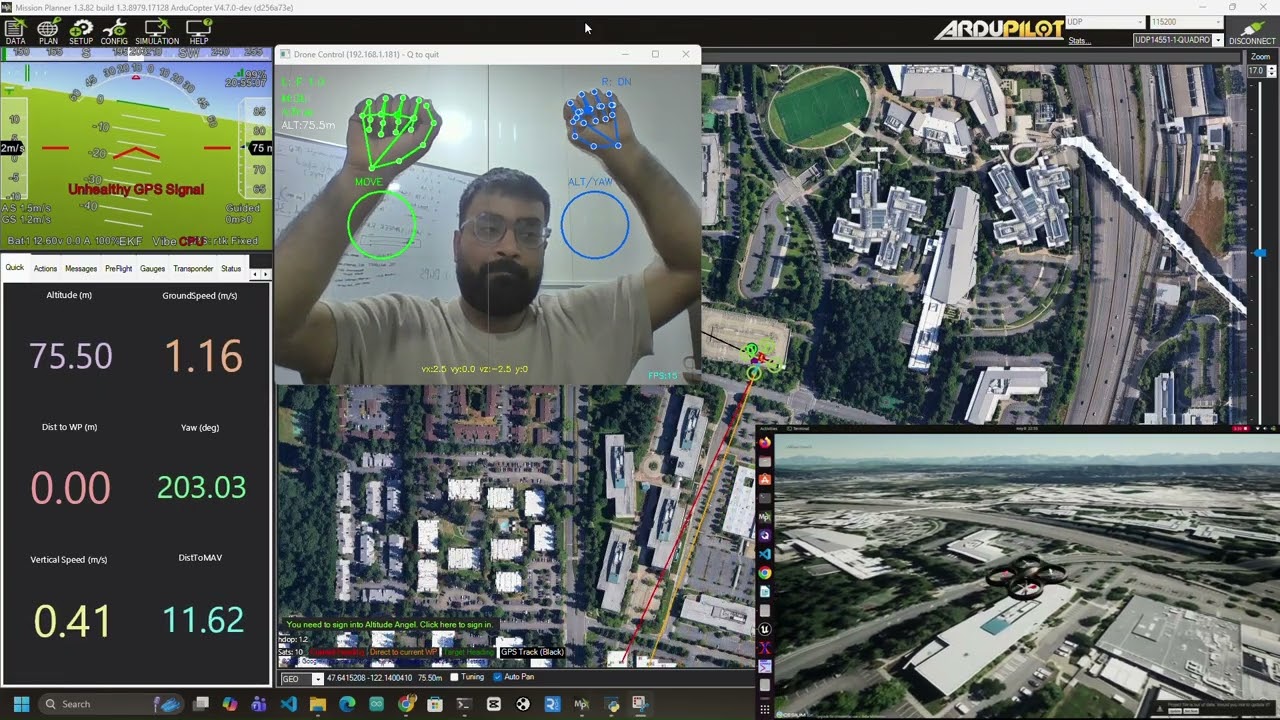Screen dimensions: 1280x720
Task: Click VS Code in the Ubuntu dock
Action: [765, 554]
